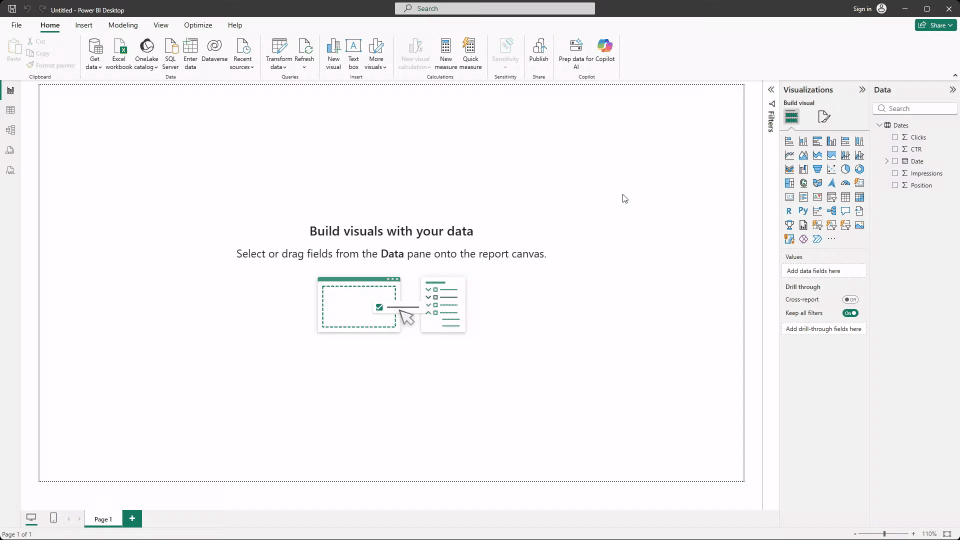The width and height of the screenshot is (960, 540).
Task: Collapse the Visualizations pane
Action: tap(862, 89)
